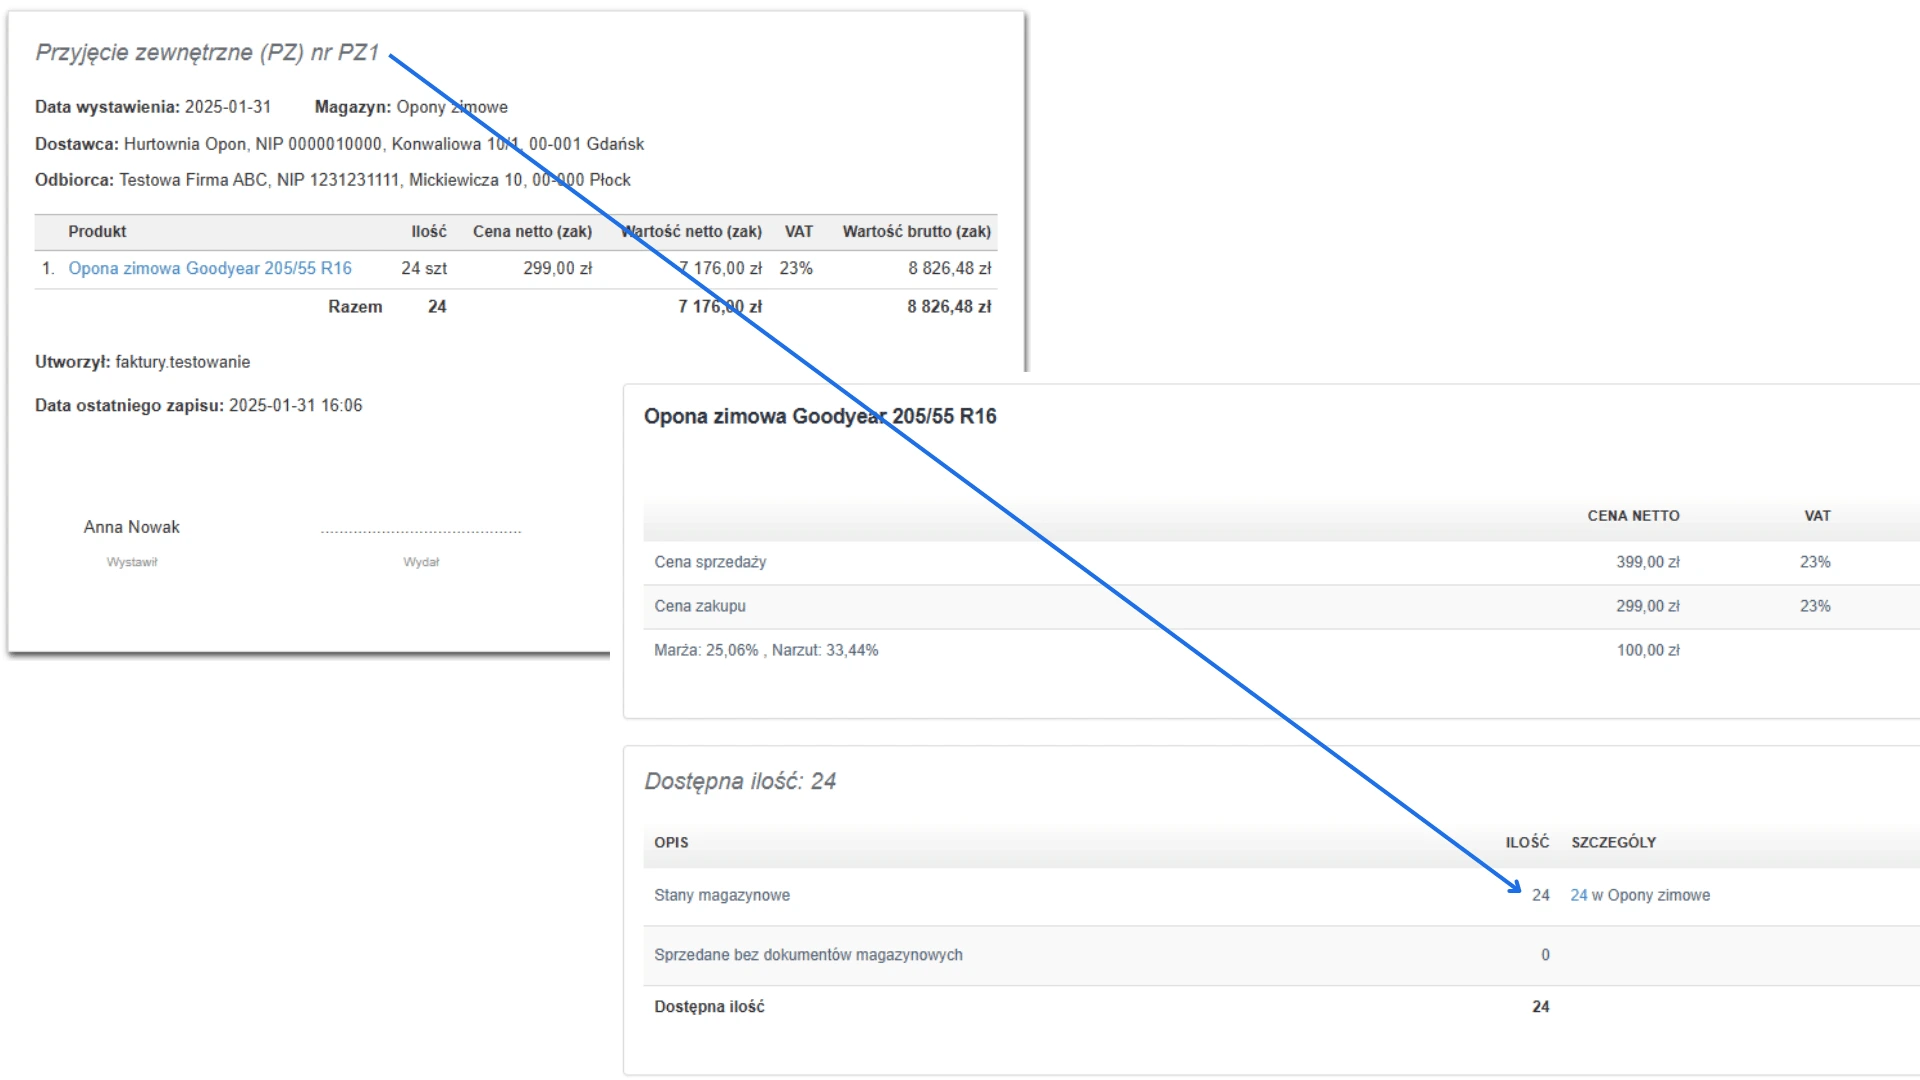Click the Wartość brutto (zak) column header
Screen dimensions: 1920x1080
coord(916,231)
